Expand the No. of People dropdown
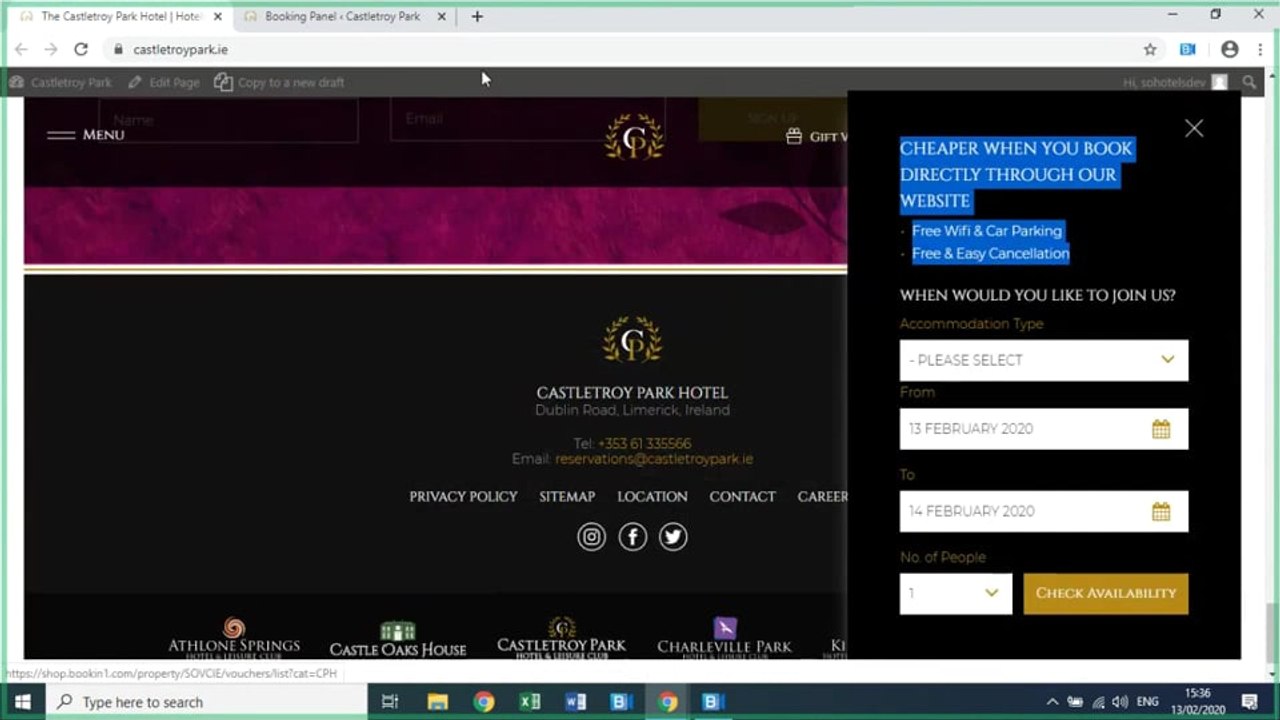This screenshot has height=720, width=1280. [956, 593]
